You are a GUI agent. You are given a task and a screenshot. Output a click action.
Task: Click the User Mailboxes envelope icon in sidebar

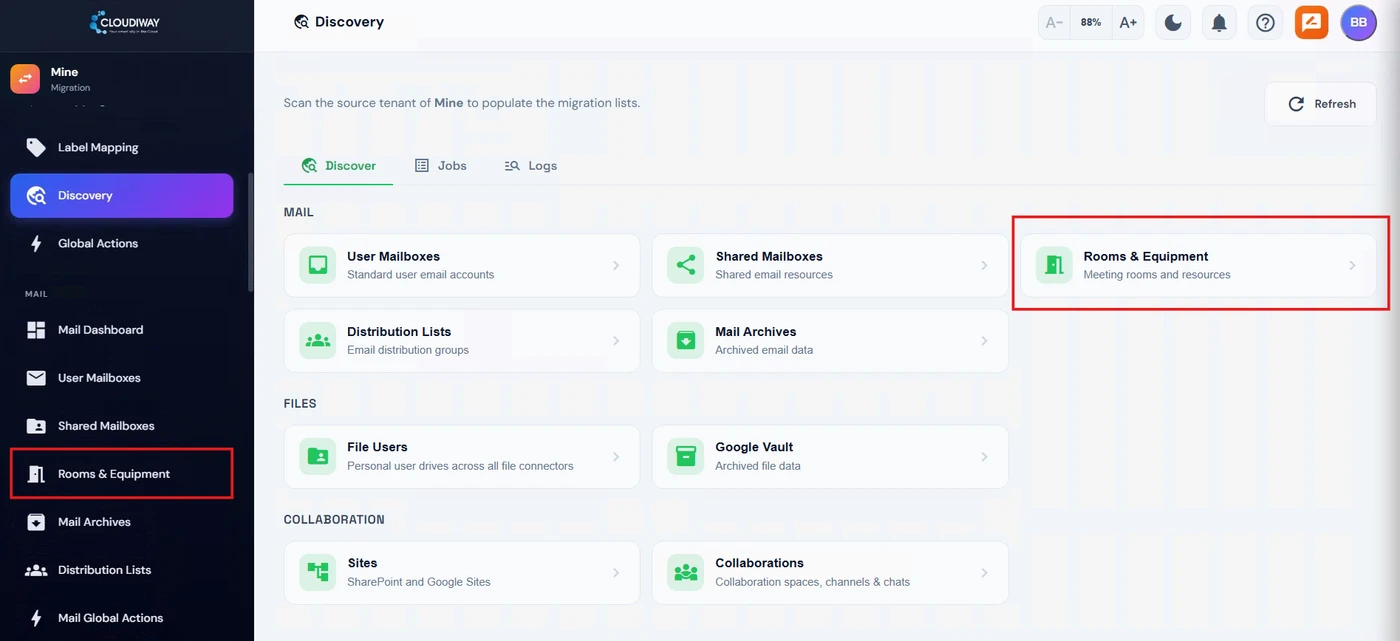pyautogui.click(x=36, y=378)
